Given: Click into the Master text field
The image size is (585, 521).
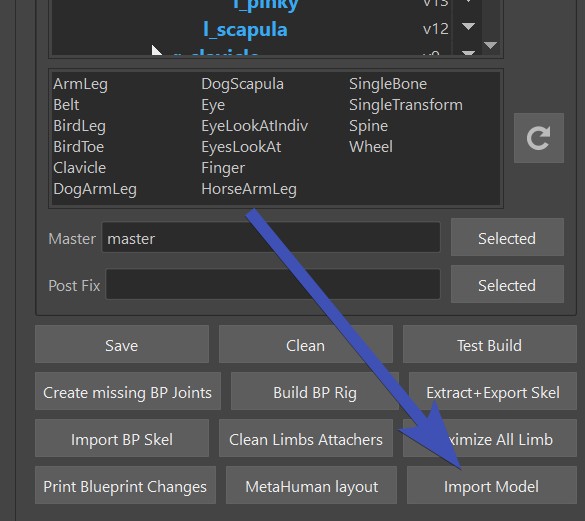Looking at the screenshot, I should click(271, 237).
